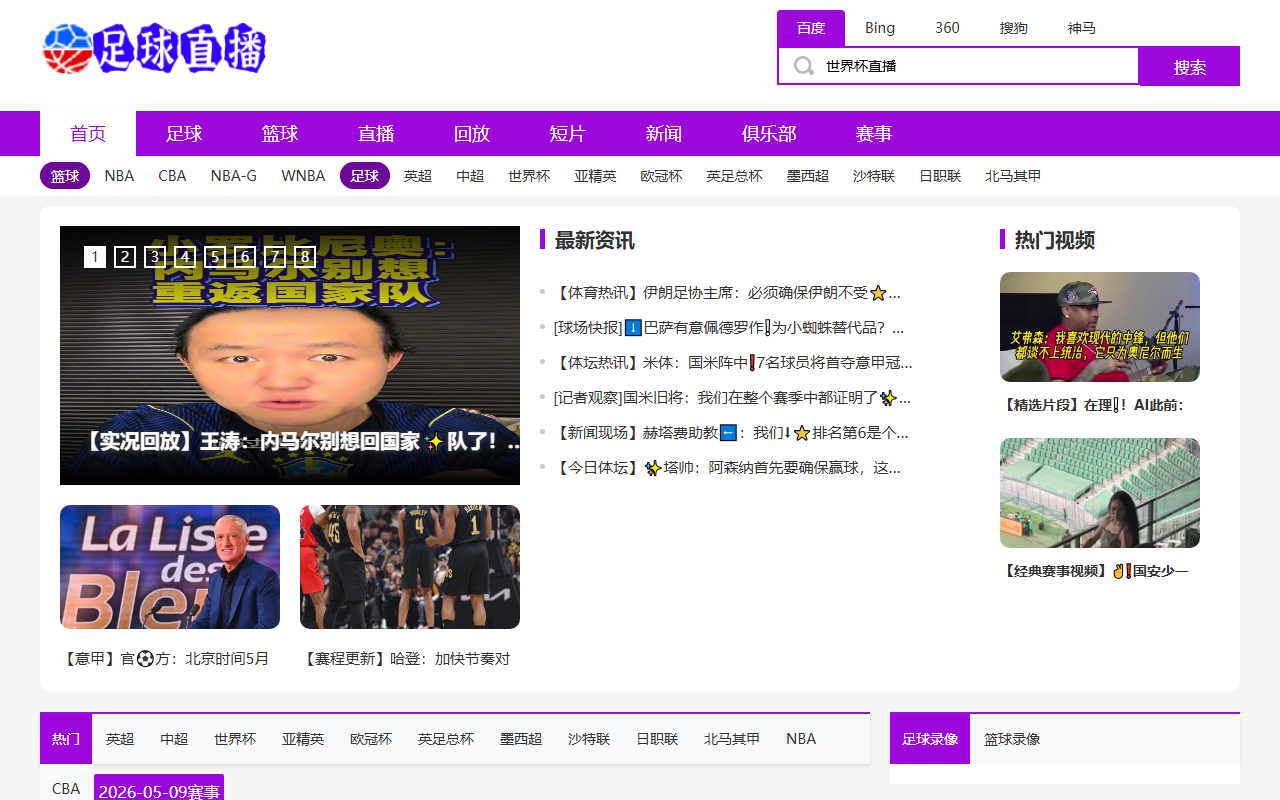Screen dimensions: 1280x800
Task: Select the 中超 tab in schedule panel
Action: click(174, 739)
